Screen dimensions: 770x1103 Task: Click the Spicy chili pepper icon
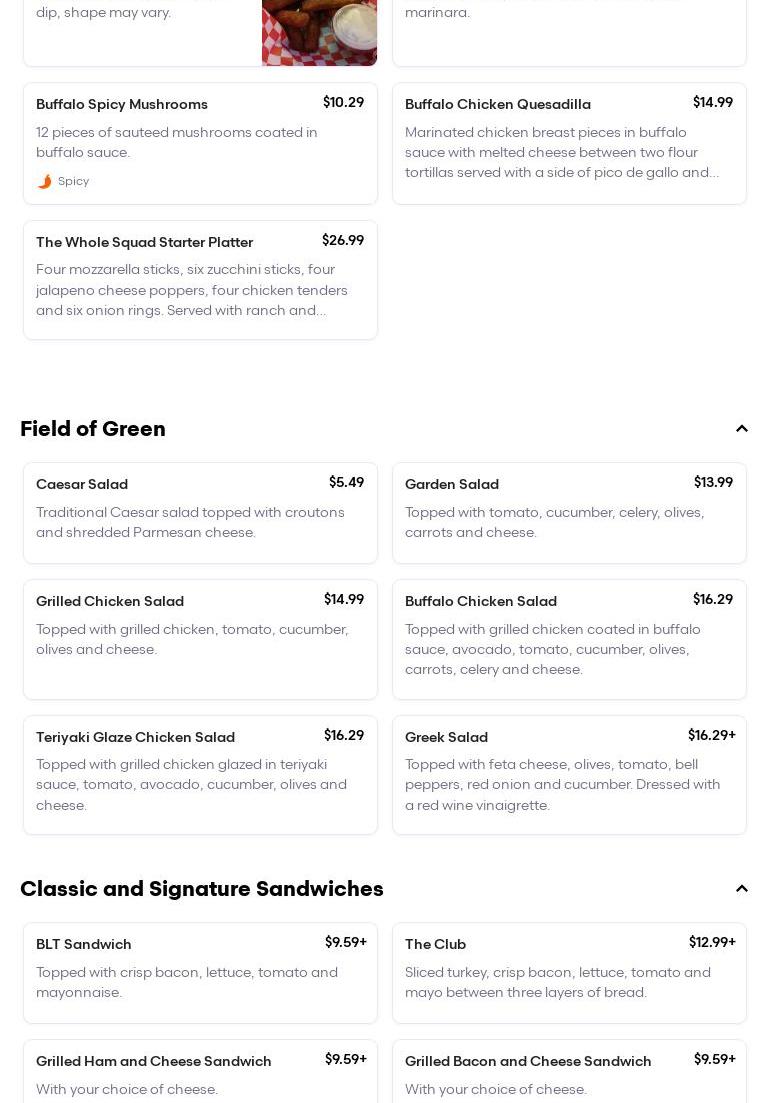tap(44, 181)
